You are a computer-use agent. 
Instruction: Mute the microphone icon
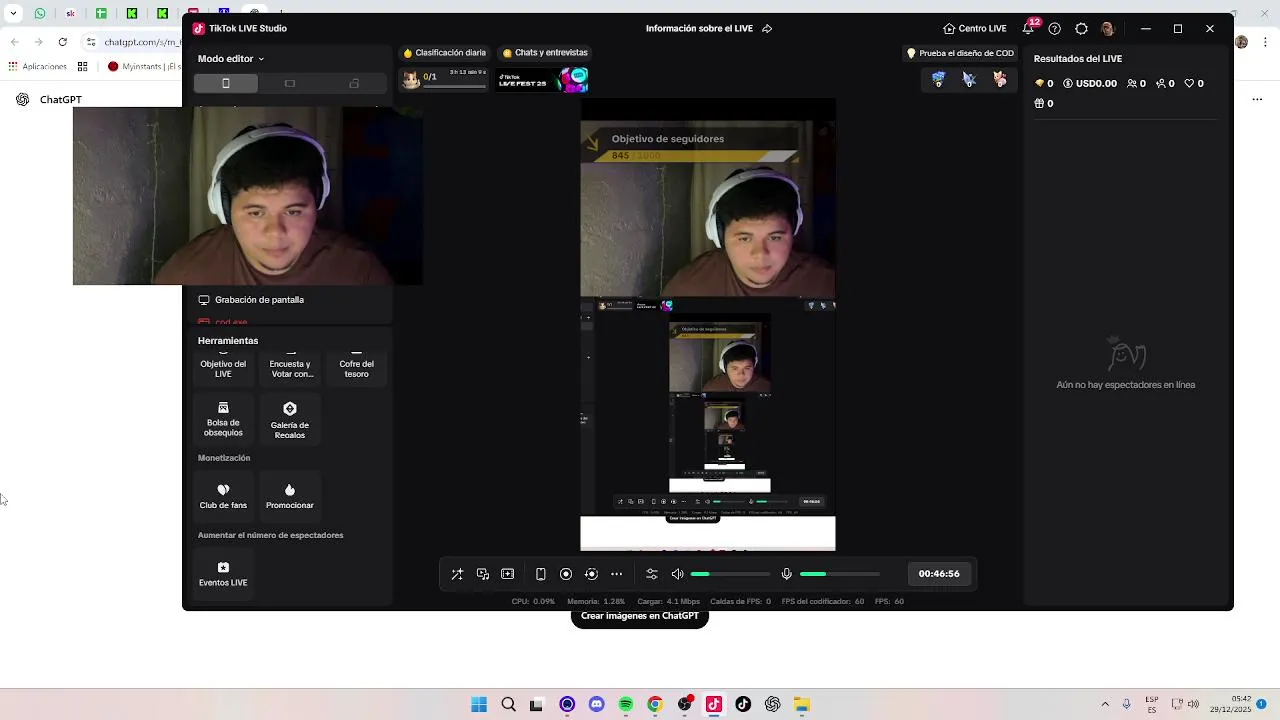pyautogui.click(x=787, y=574)
